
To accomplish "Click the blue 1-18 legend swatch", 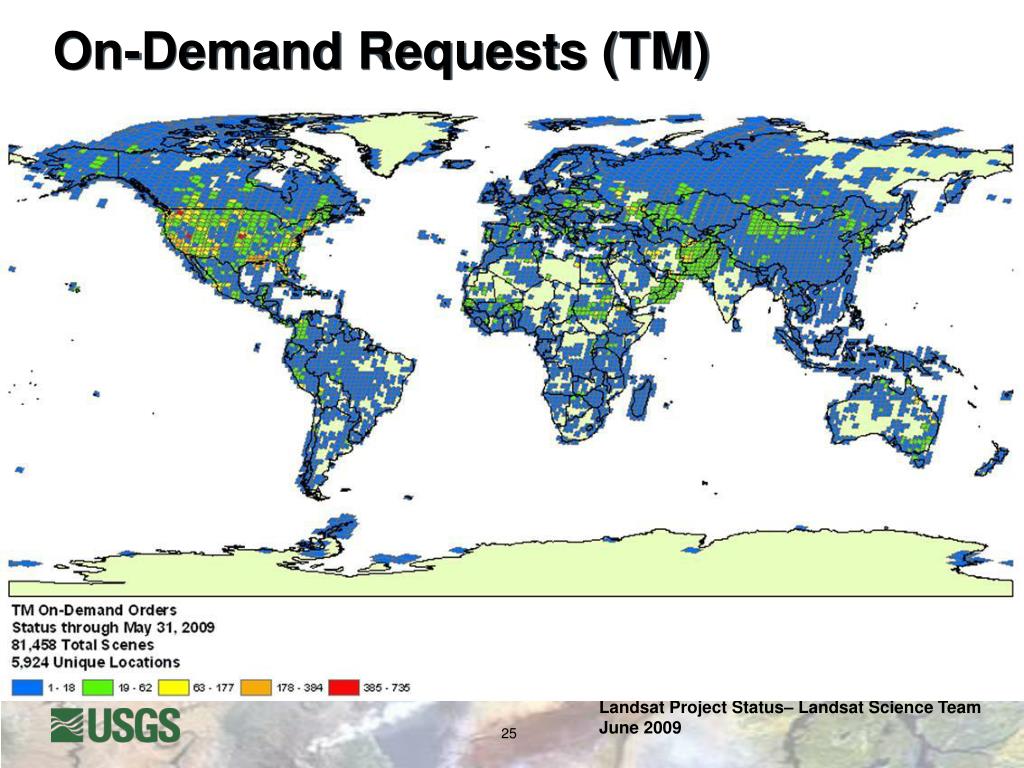I will coord(27,688).
